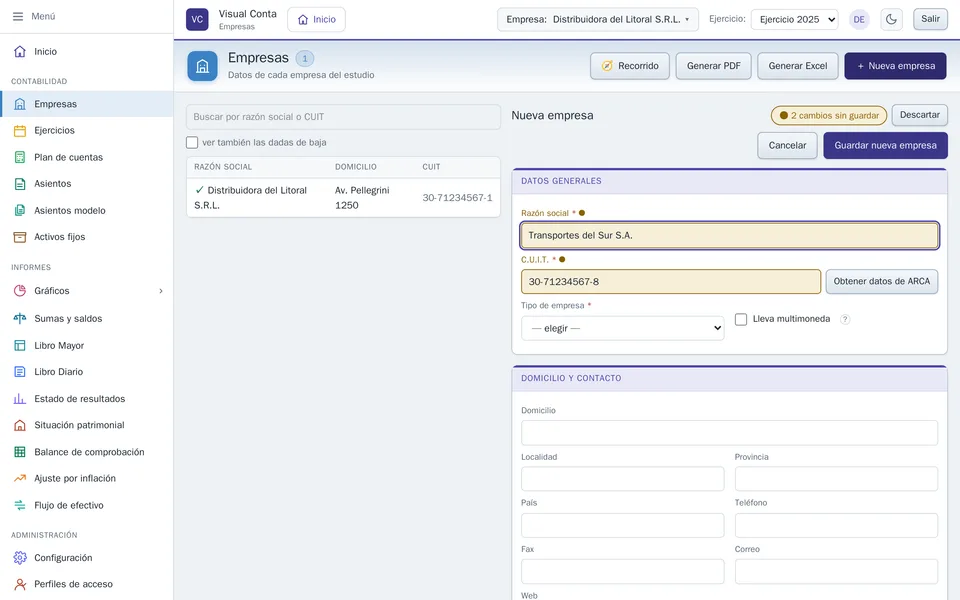Click the Balance de comprobación grid icon
This screenshot has width=960, height=600.
tap(20, 452)
